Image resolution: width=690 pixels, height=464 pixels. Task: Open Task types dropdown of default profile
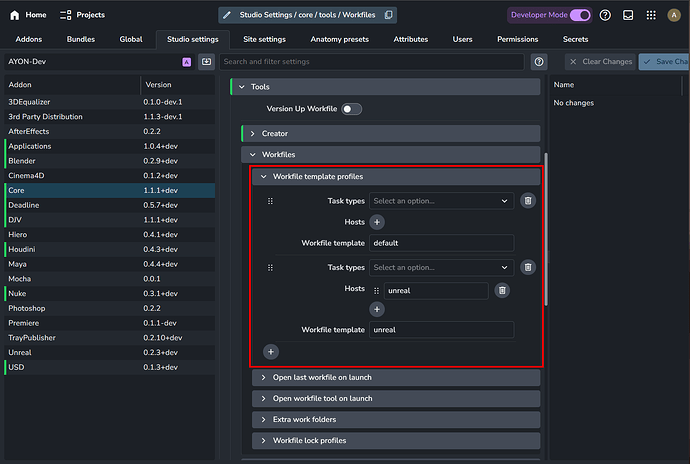pyautogui.click(x=441, y=201)
